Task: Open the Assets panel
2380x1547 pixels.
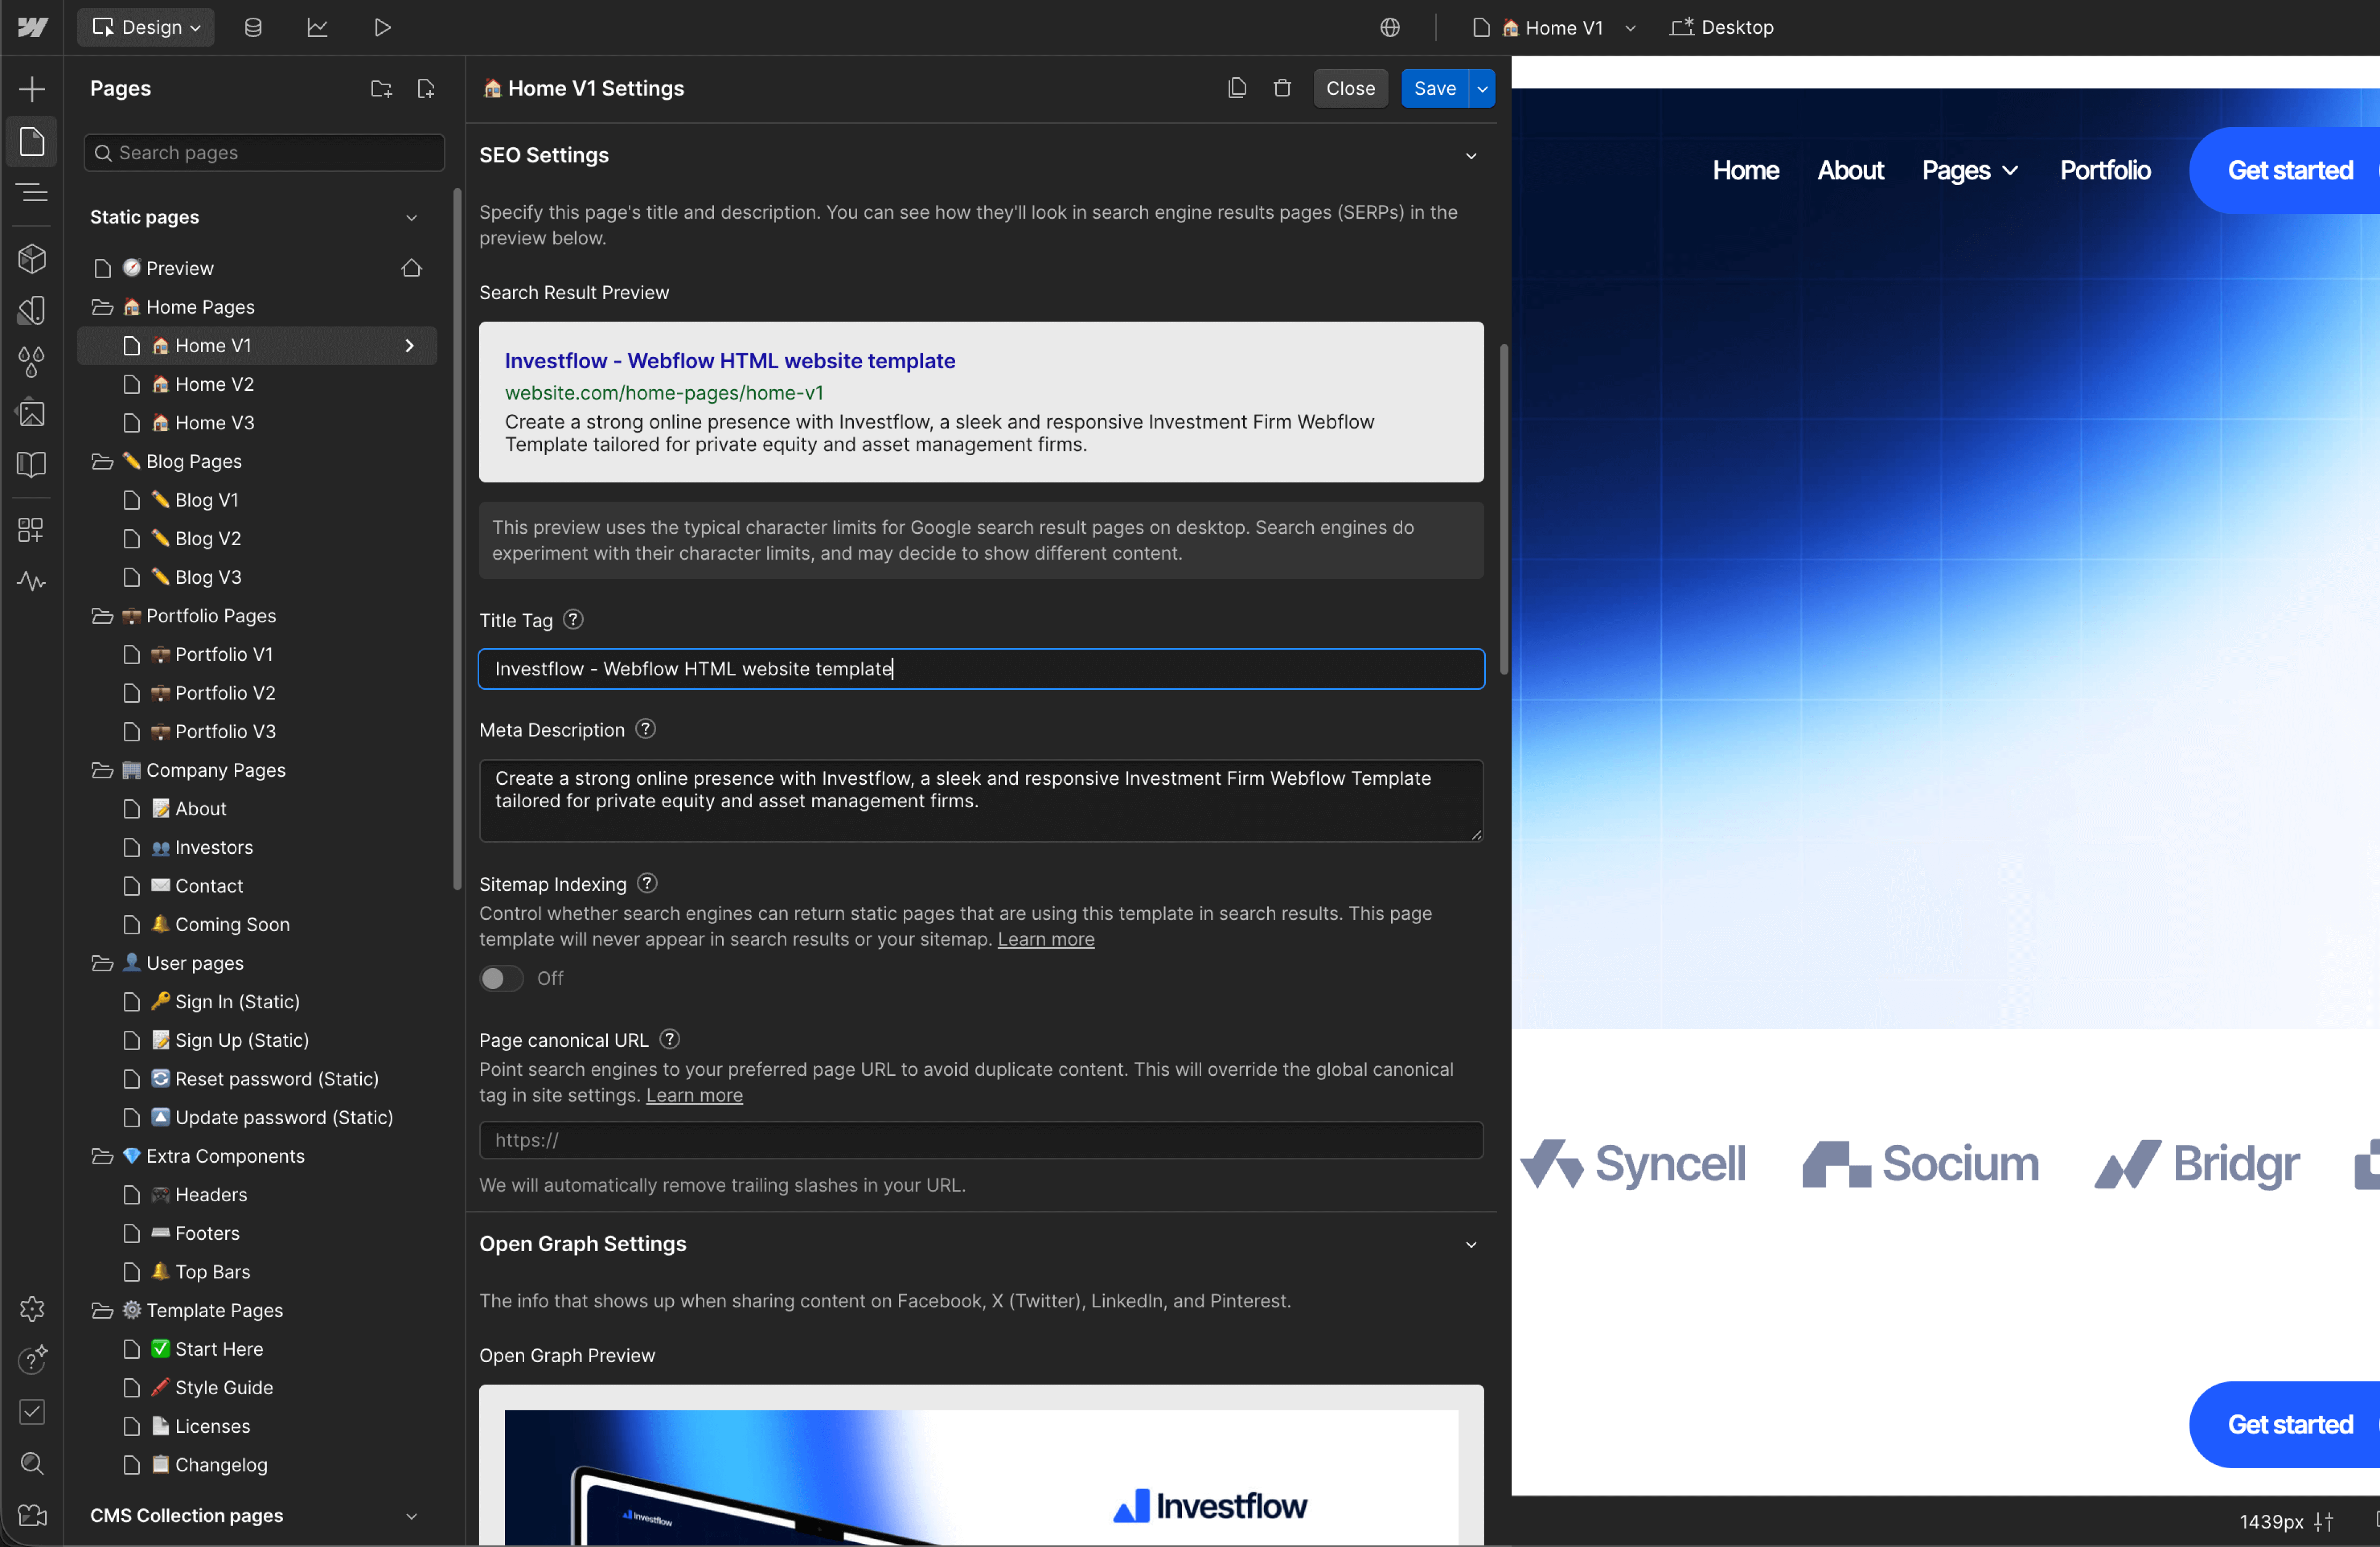Action: (32, 413)
